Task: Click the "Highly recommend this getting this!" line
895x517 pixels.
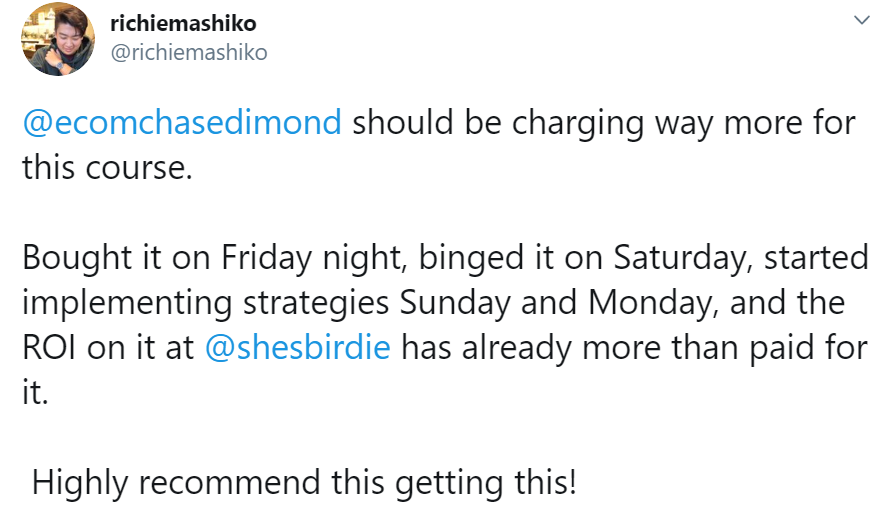Action: [x=304, y=481]
